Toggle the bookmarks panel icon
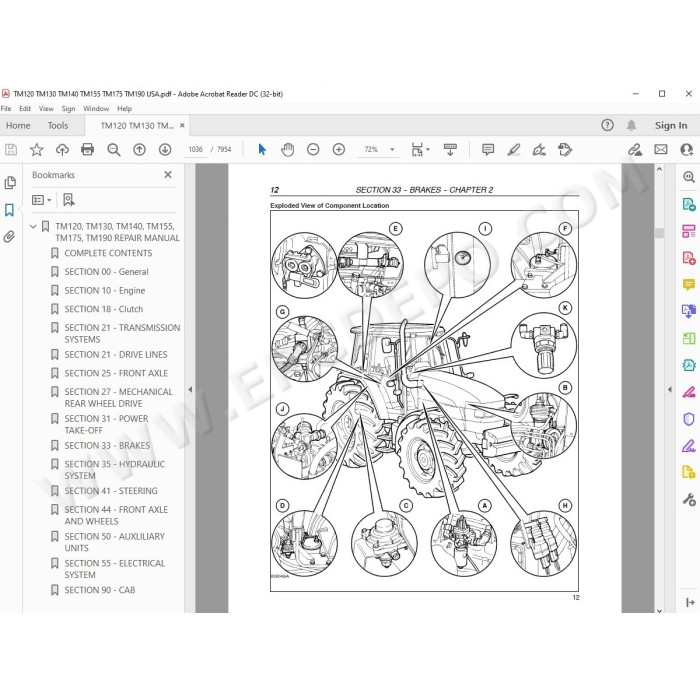Image resolution: width=700 pixels, height=700 pixels. (x=9, y=210)
